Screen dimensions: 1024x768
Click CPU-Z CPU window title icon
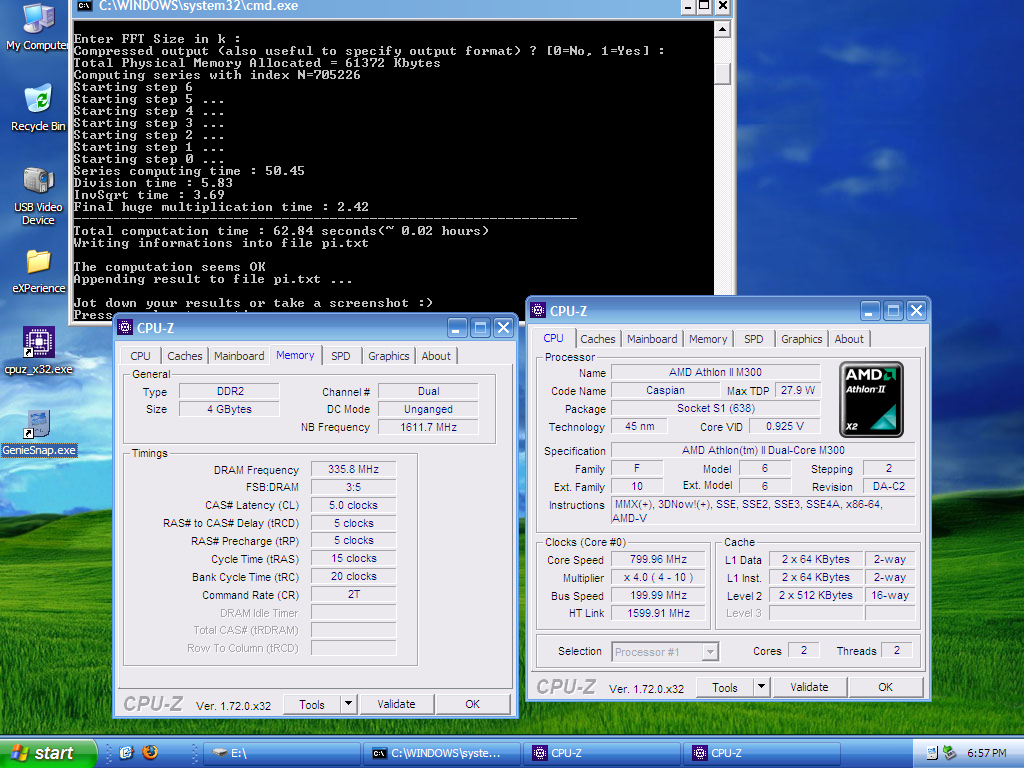537,310
